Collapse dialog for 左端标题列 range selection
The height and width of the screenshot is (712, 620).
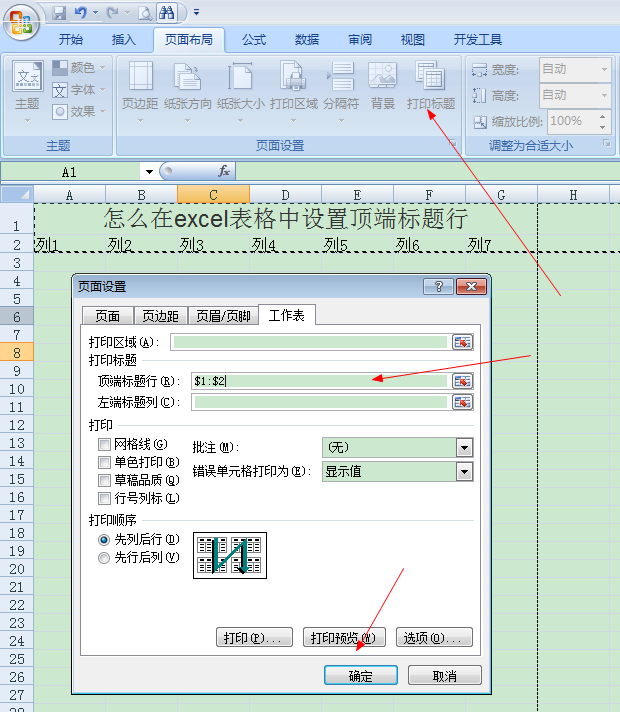[x=462, y=402]
